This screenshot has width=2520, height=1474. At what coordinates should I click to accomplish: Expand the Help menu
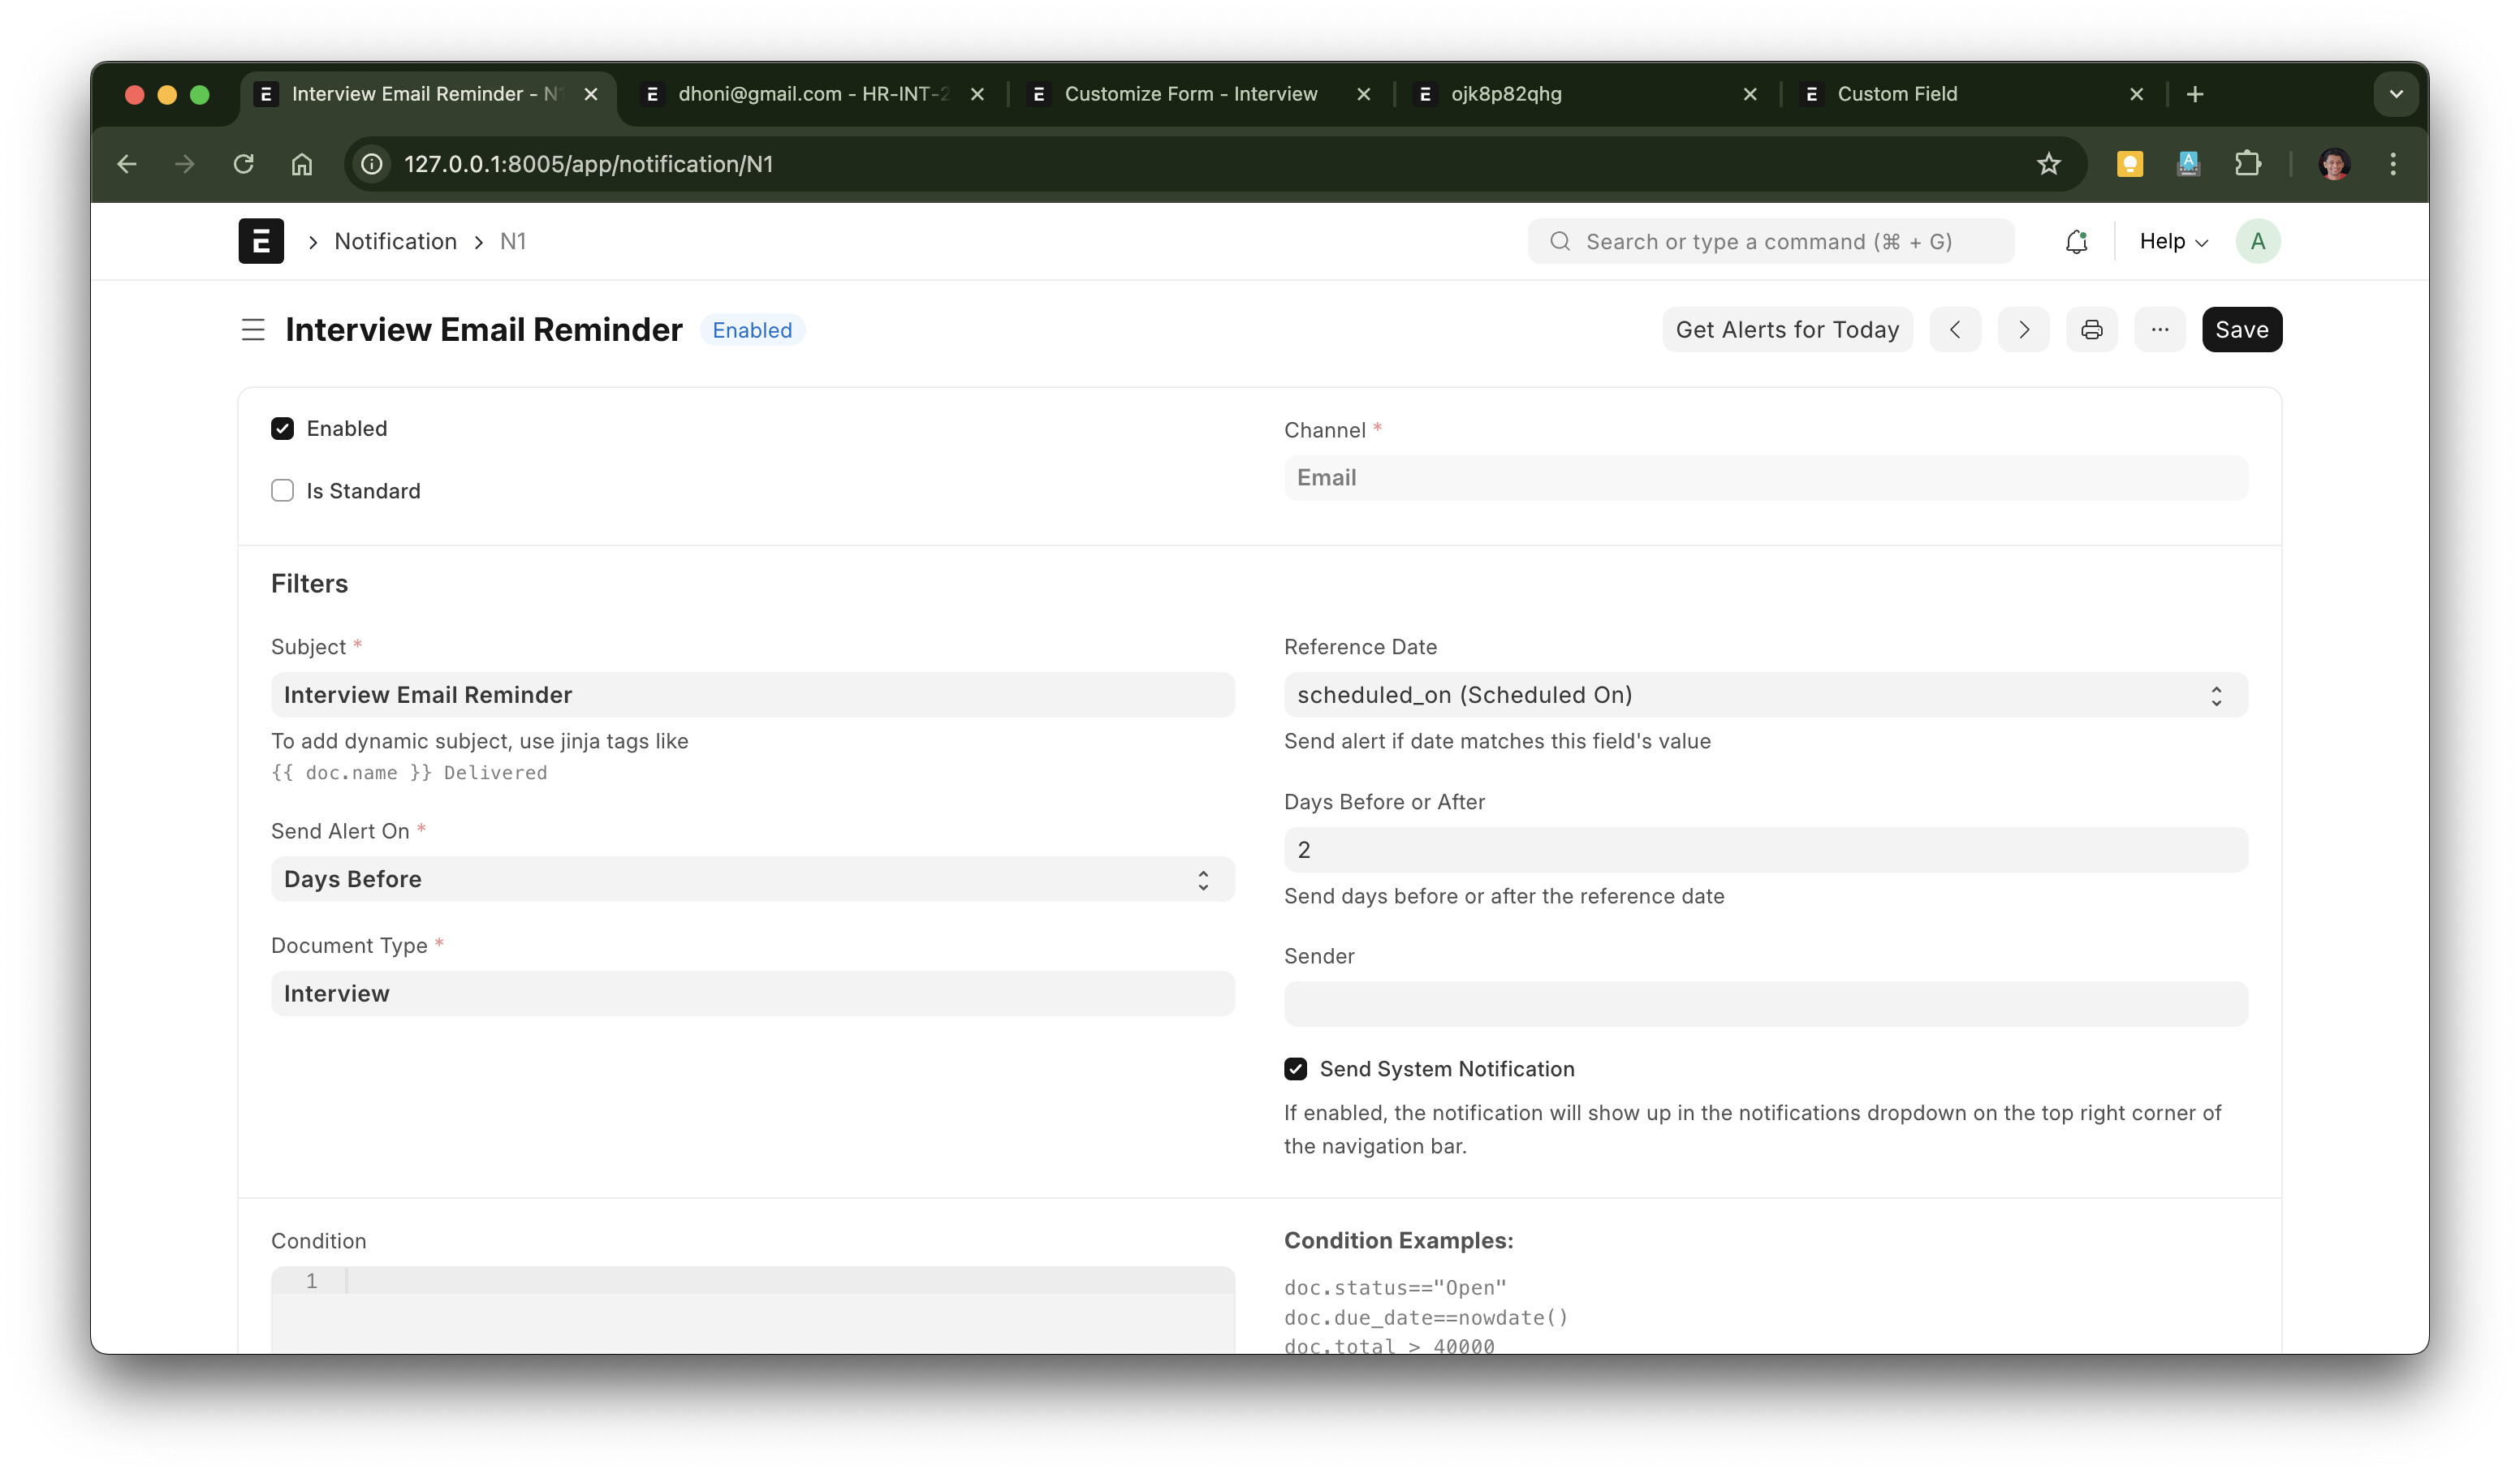point(2173,241)
